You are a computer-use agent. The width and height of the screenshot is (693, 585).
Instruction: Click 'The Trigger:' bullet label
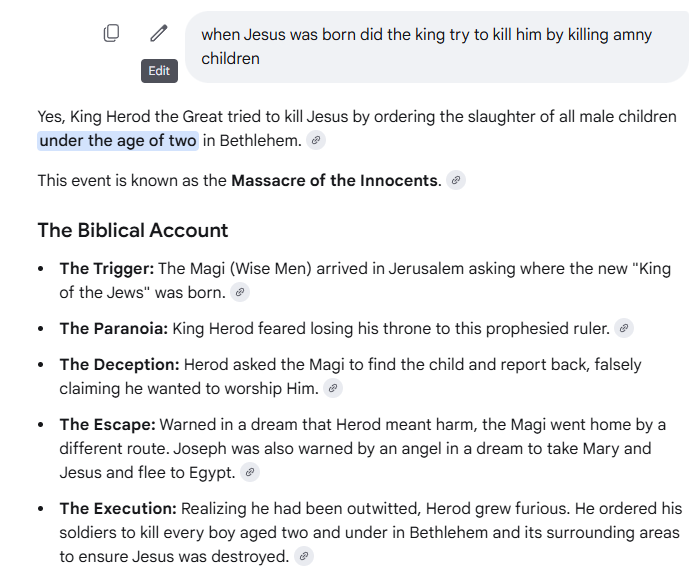click(x=107, y=269)
